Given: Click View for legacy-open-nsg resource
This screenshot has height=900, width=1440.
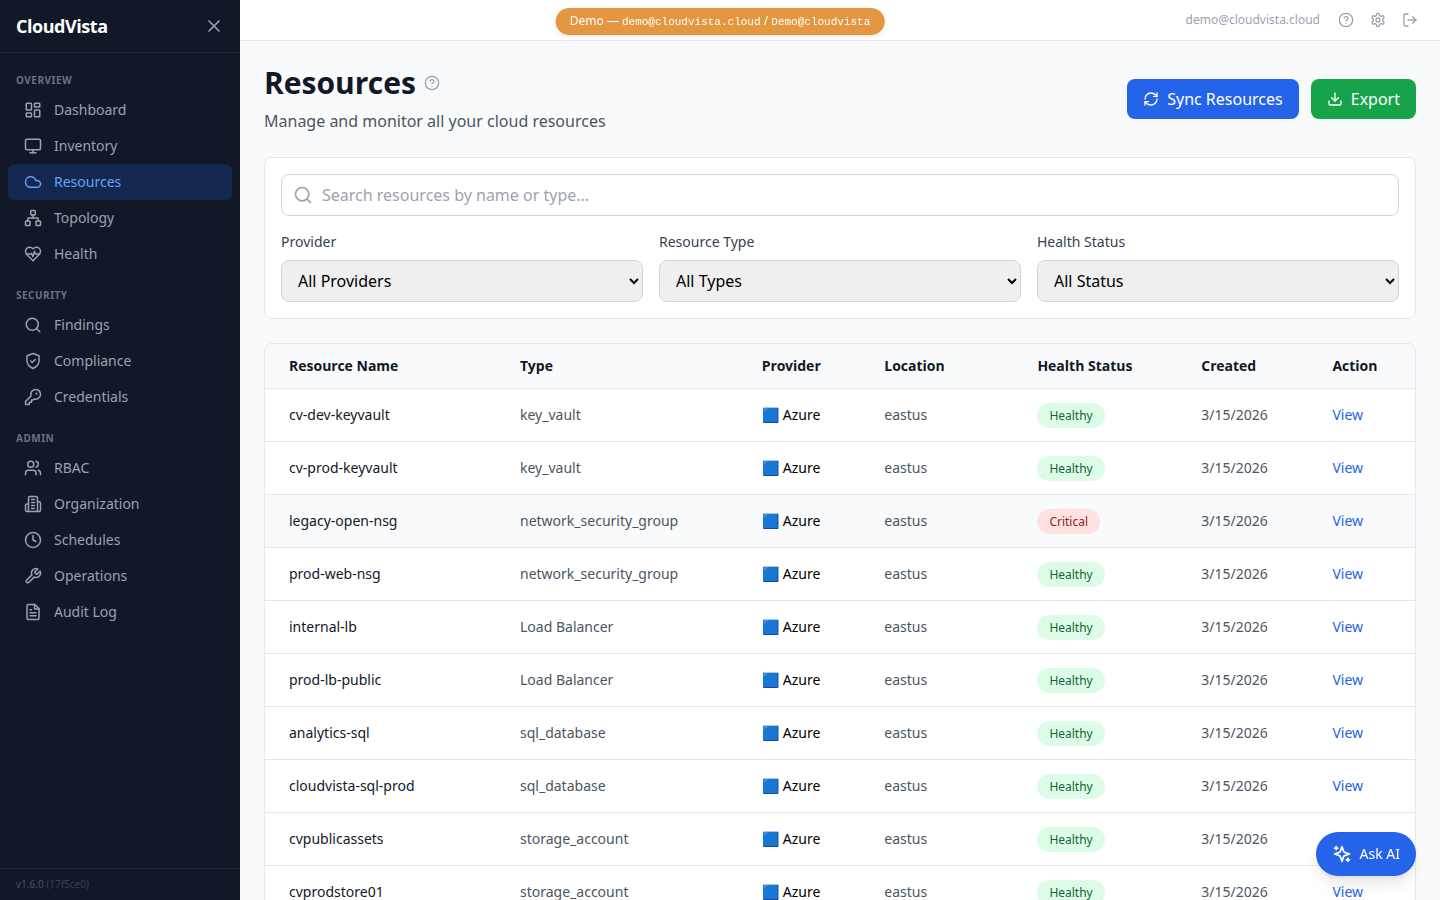Looking at the screenshot, I should pyautogui.click(x=1347, y=520).
